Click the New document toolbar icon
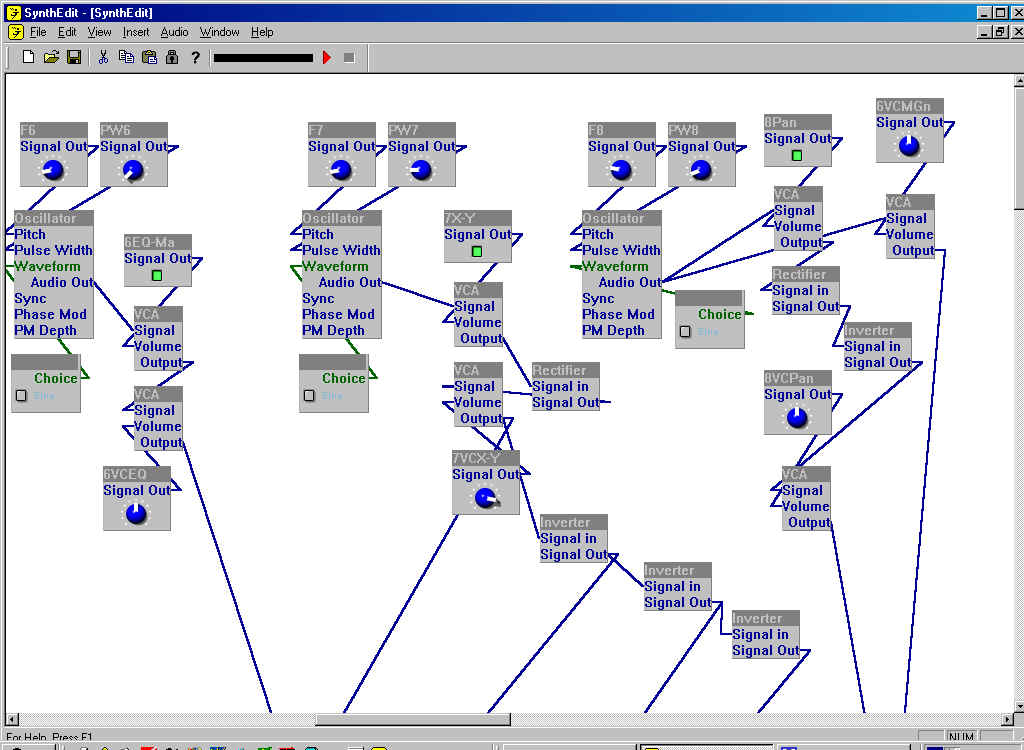The image size is (1024, 750). coord(28,58)
